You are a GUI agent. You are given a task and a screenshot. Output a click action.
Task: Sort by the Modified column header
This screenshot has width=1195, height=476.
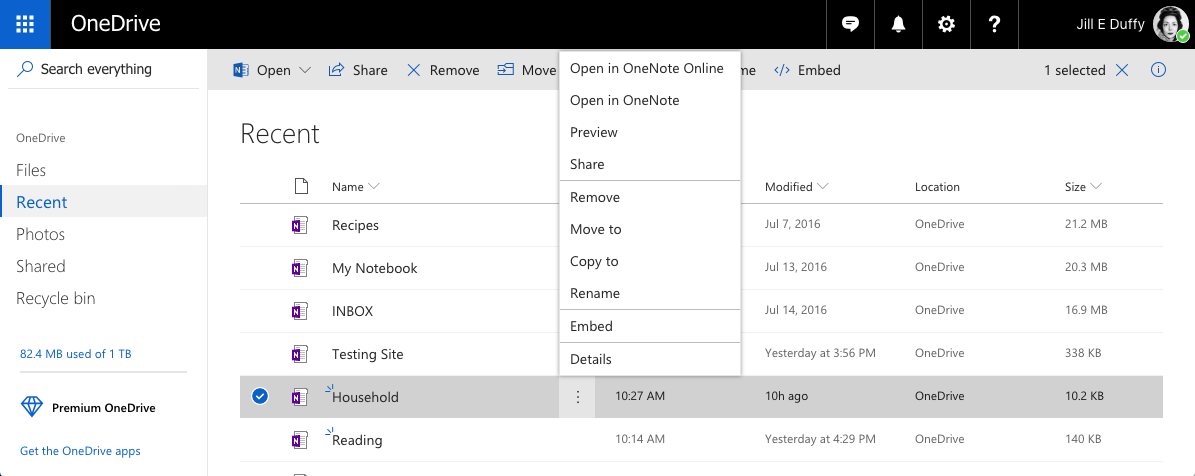tap(796, 187)
